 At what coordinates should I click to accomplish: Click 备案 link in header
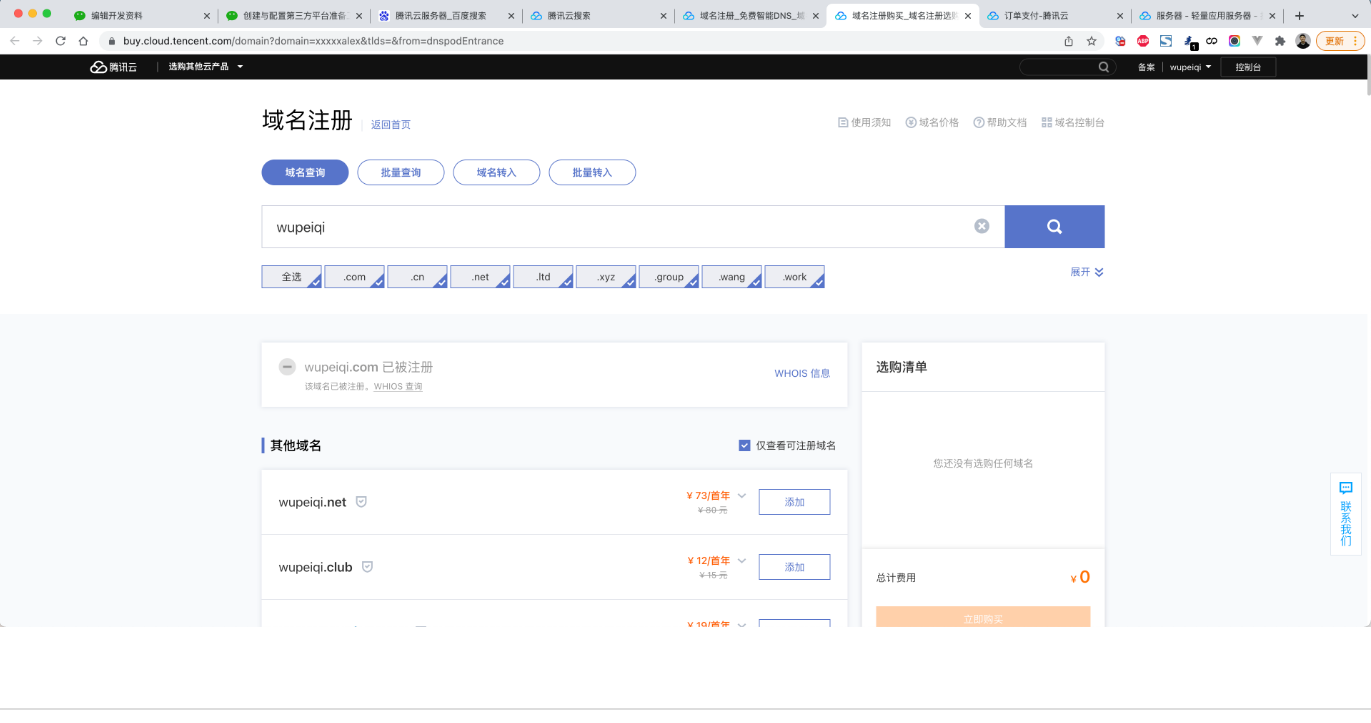1146,67
